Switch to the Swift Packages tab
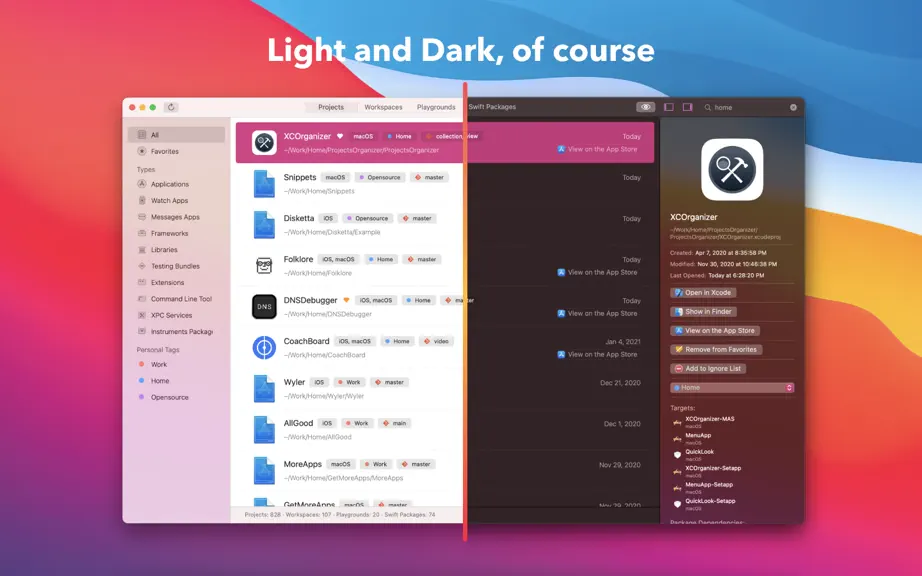 click(x=492, y=107)
